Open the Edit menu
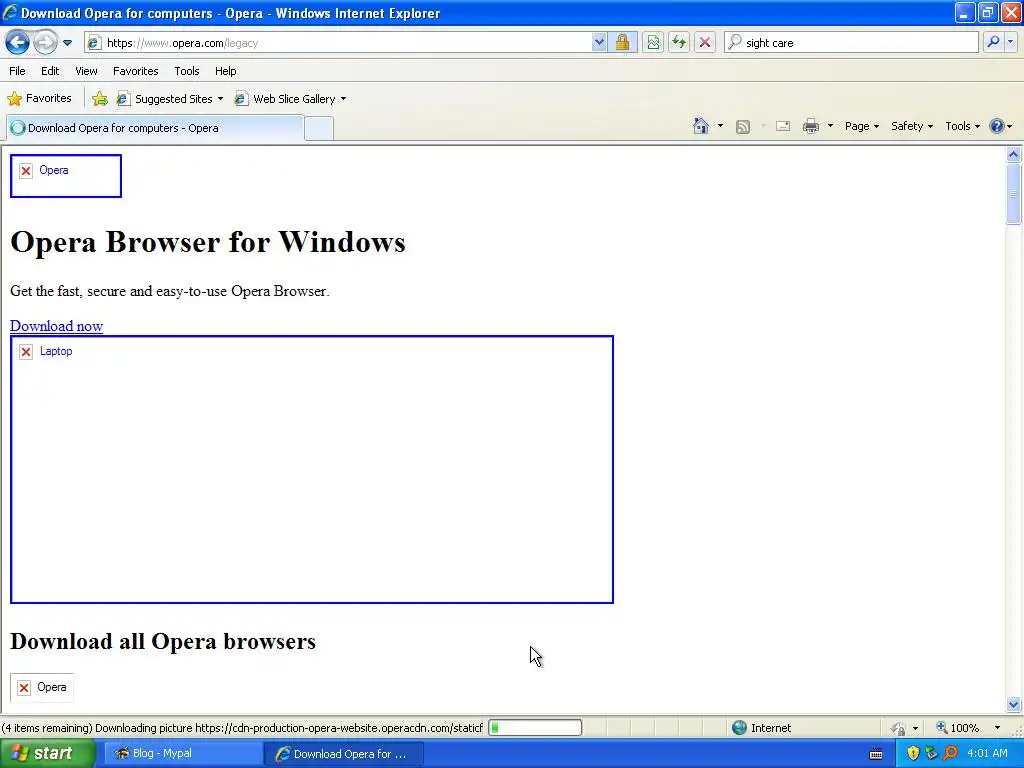The width and height of the screenshot is (1024, 768). [x=50, y=71]
